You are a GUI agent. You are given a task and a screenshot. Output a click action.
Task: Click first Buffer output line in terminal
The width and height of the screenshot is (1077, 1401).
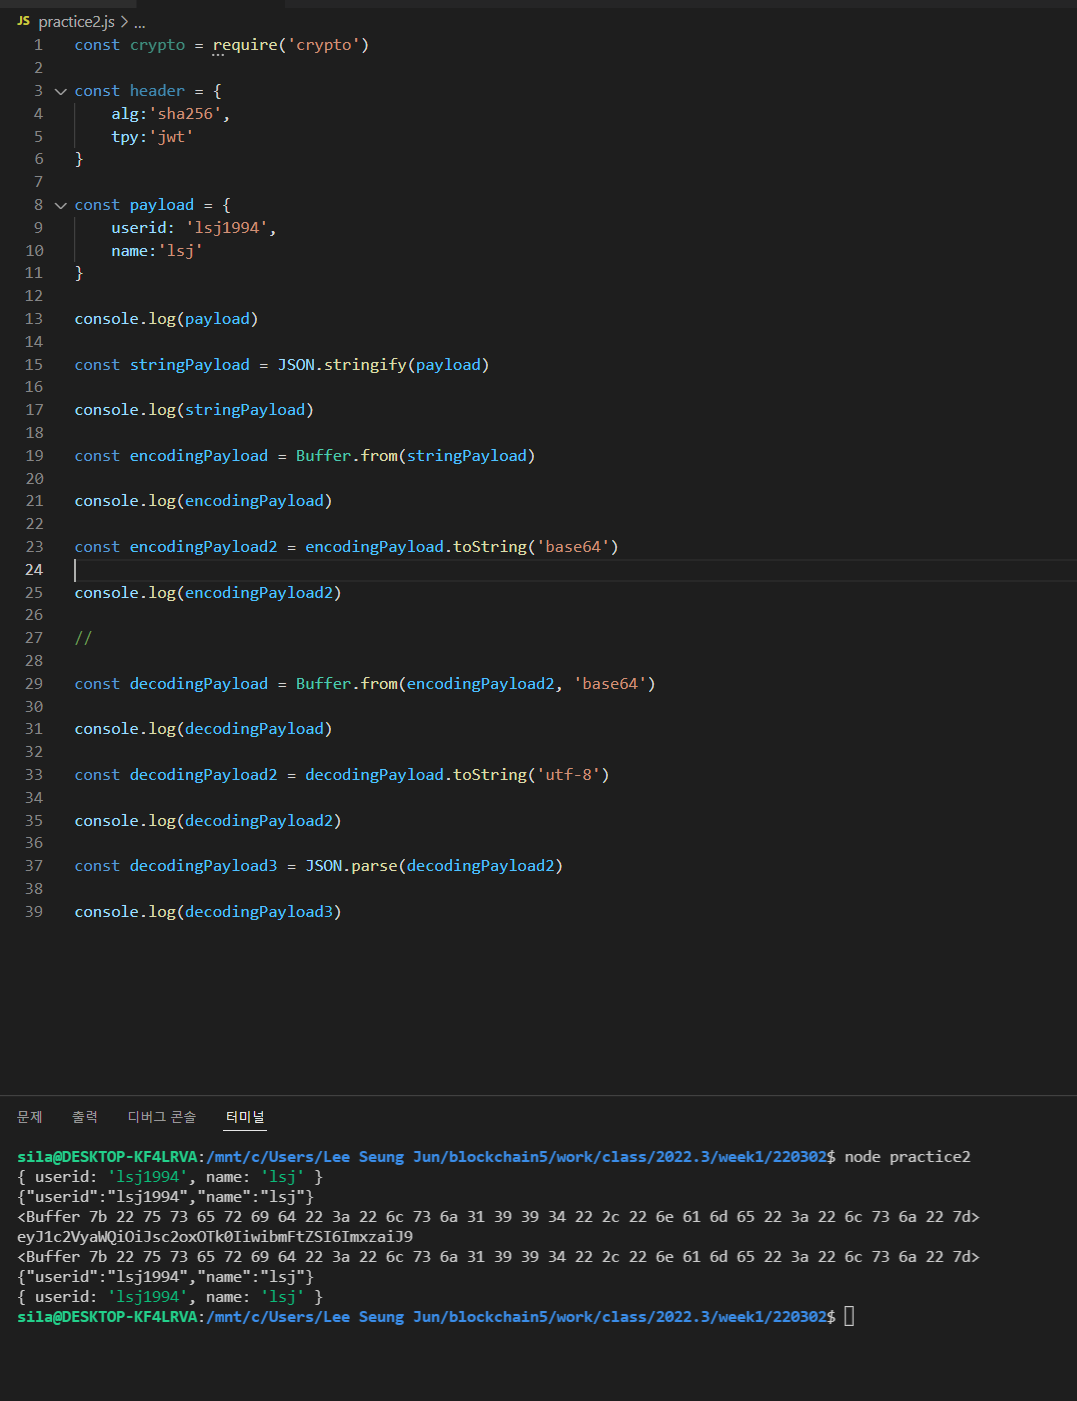(x=498, y=1217)
